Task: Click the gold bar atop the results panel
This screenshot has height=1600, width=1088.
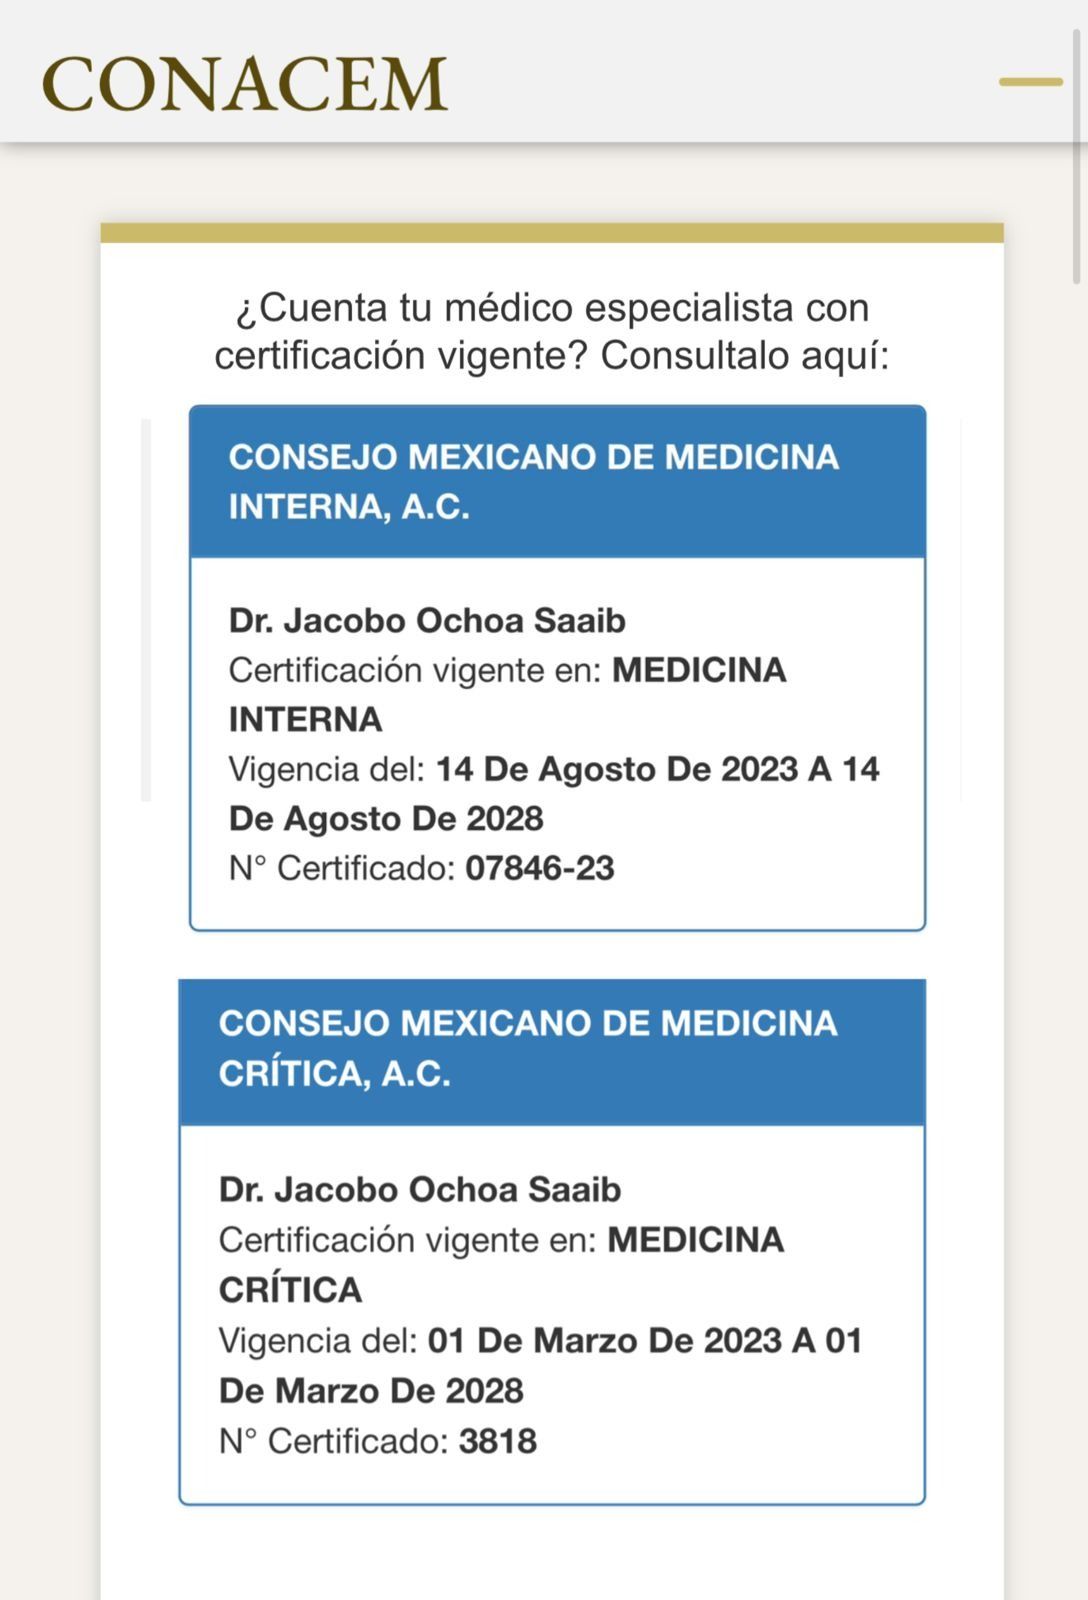Action: pos(552,233)
